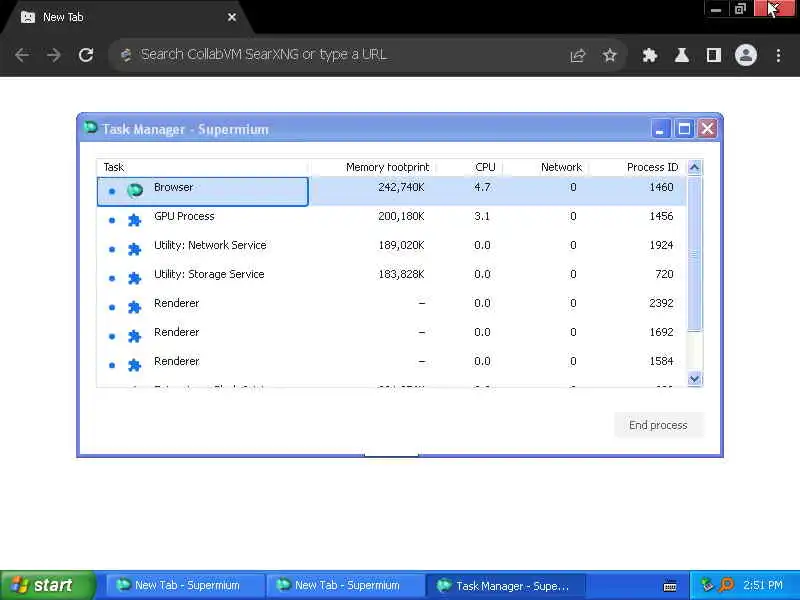Screen dimensions: 800x600
Task: Click the on-screen keyboard taskbar icon
Action: (670, 586)
